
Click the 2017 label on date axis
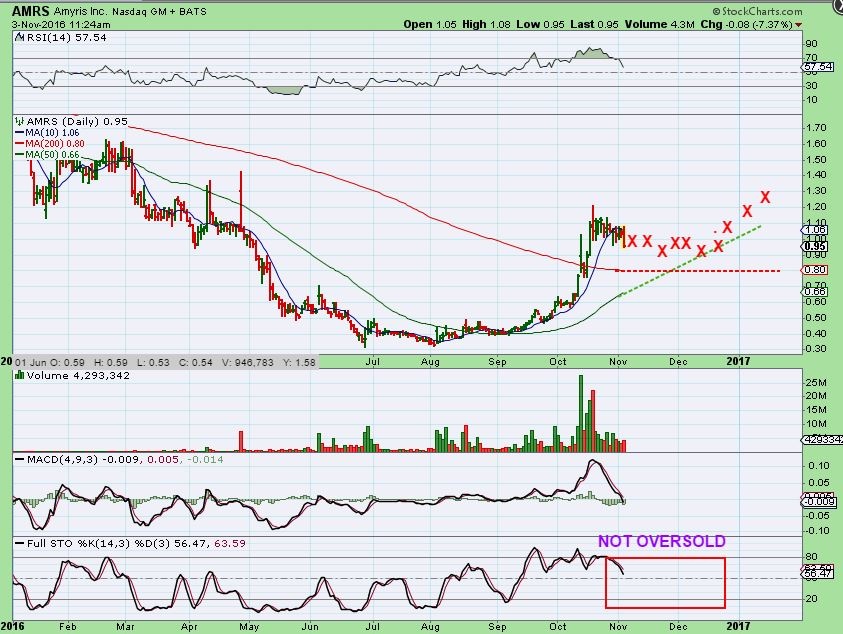tap(738, 358)
